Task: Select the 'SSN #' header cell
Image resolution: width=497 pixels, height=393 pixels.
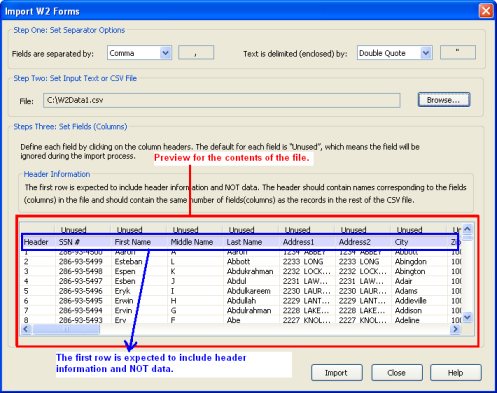Action: pos(83,242)
